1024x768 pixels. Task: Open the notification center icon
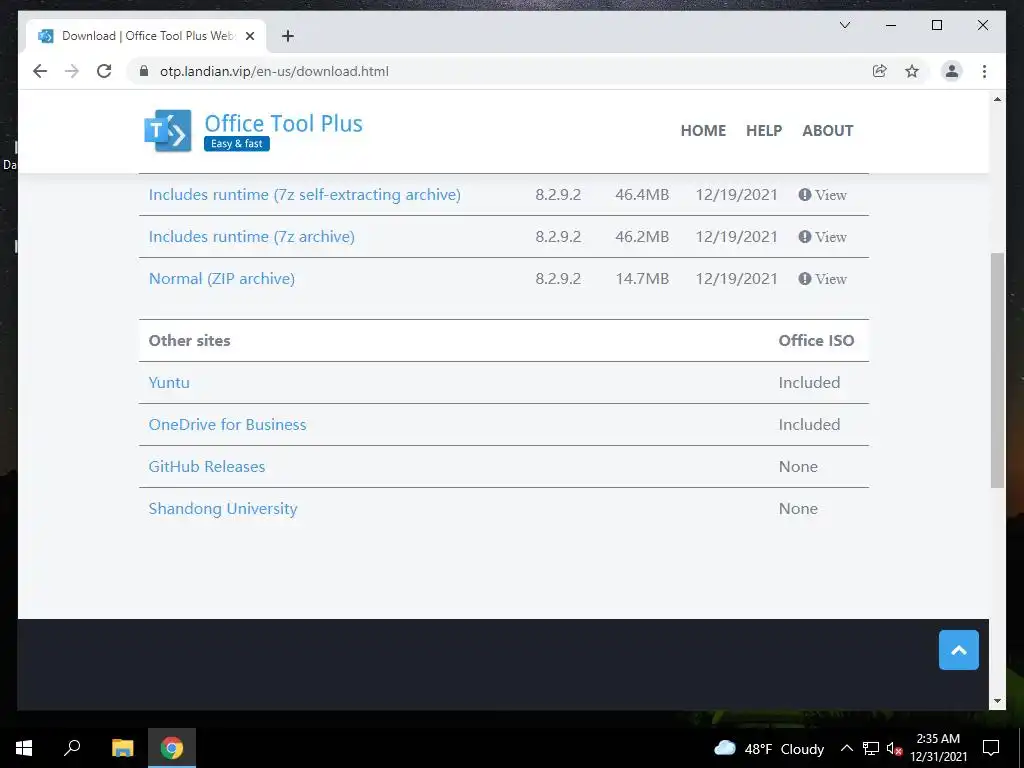(991, 748)
